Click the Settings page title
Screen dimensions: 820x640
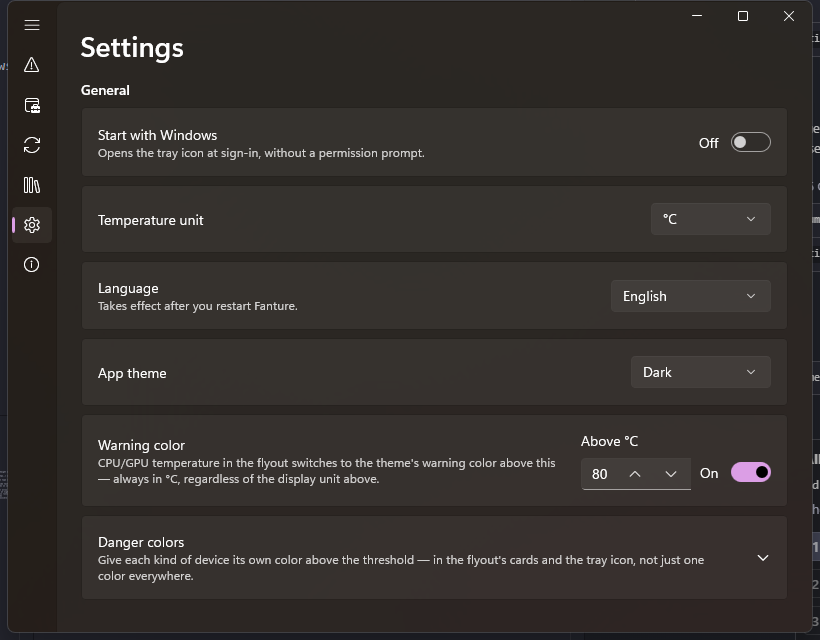(x=132, y=48)
